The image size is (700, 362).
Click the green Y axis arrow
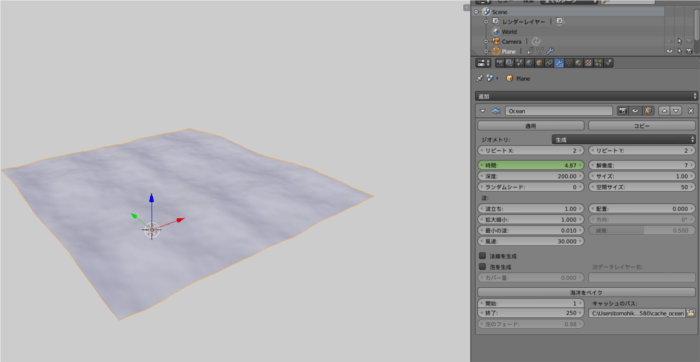point(134,216)
